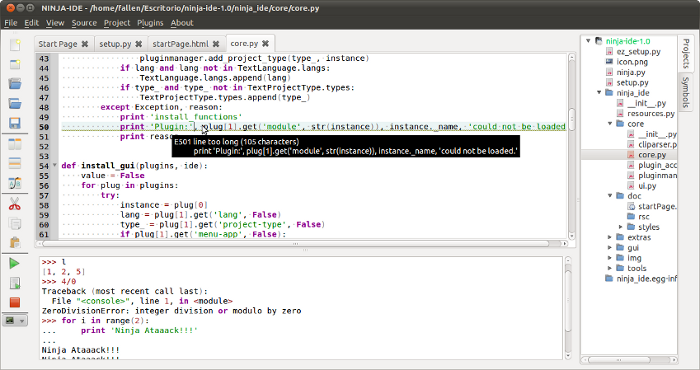The width and height of the screenshot is (700, 370).
Task: Click the New Project toolbar icon
Action: click(15, 65)
